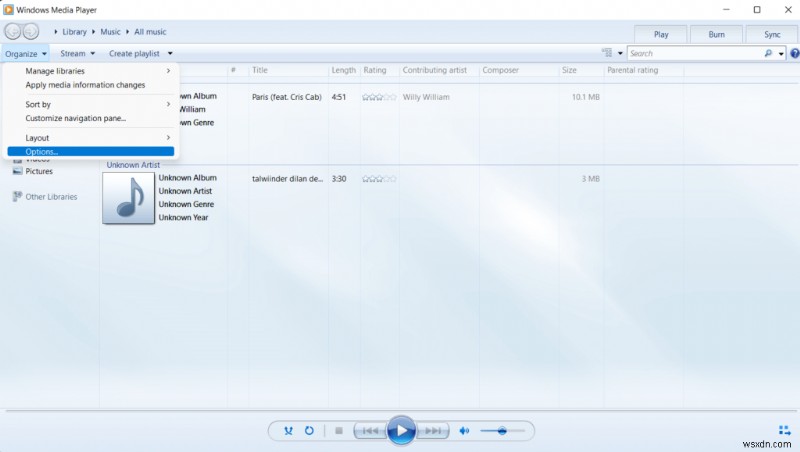The width and height of the screenshot is (800, 452).
Task: Click the Stop playback icon
Action: point(338,431)
